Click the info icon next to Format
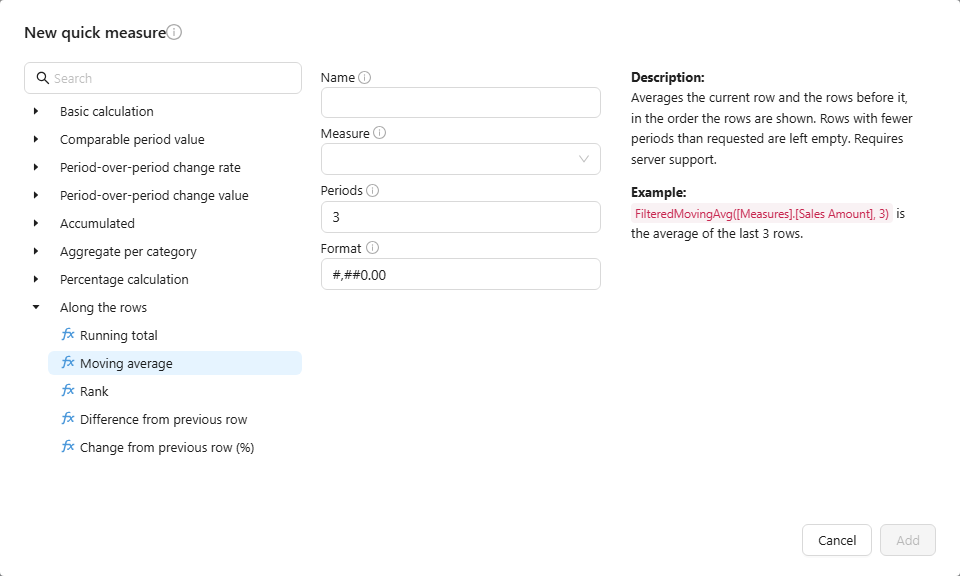This screenshot has width=960, height=576. [x=372, y=248]
